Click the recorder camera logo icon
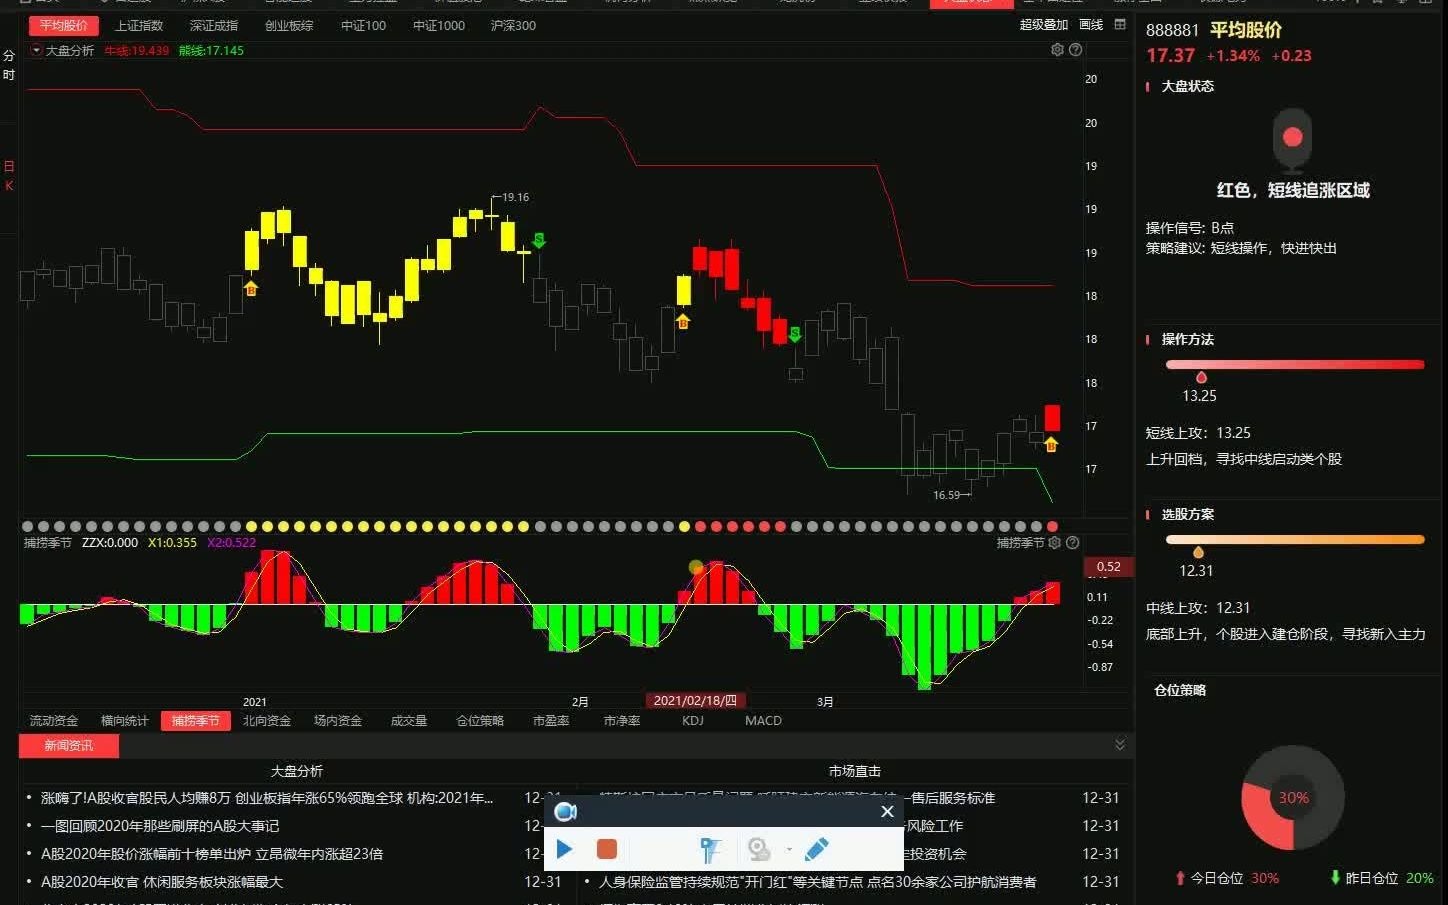Screen dimensions: 1448x905 coord(565,811)
